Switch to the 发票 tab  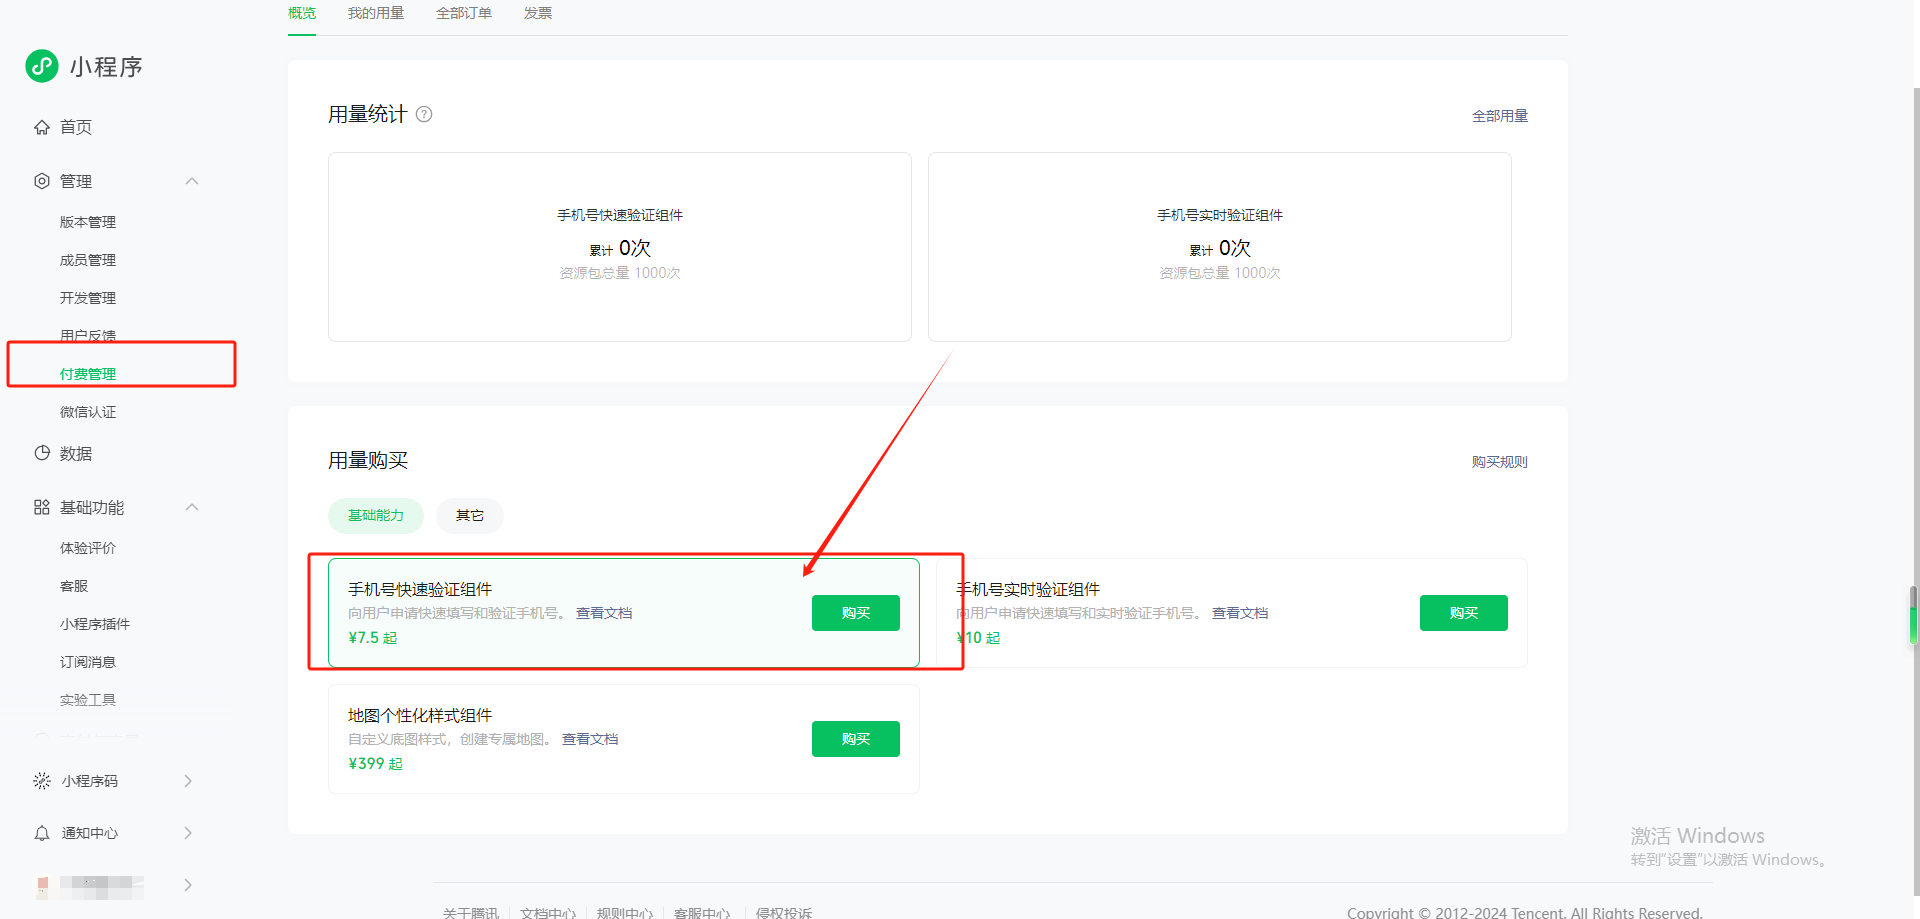(x=538, y=13)
